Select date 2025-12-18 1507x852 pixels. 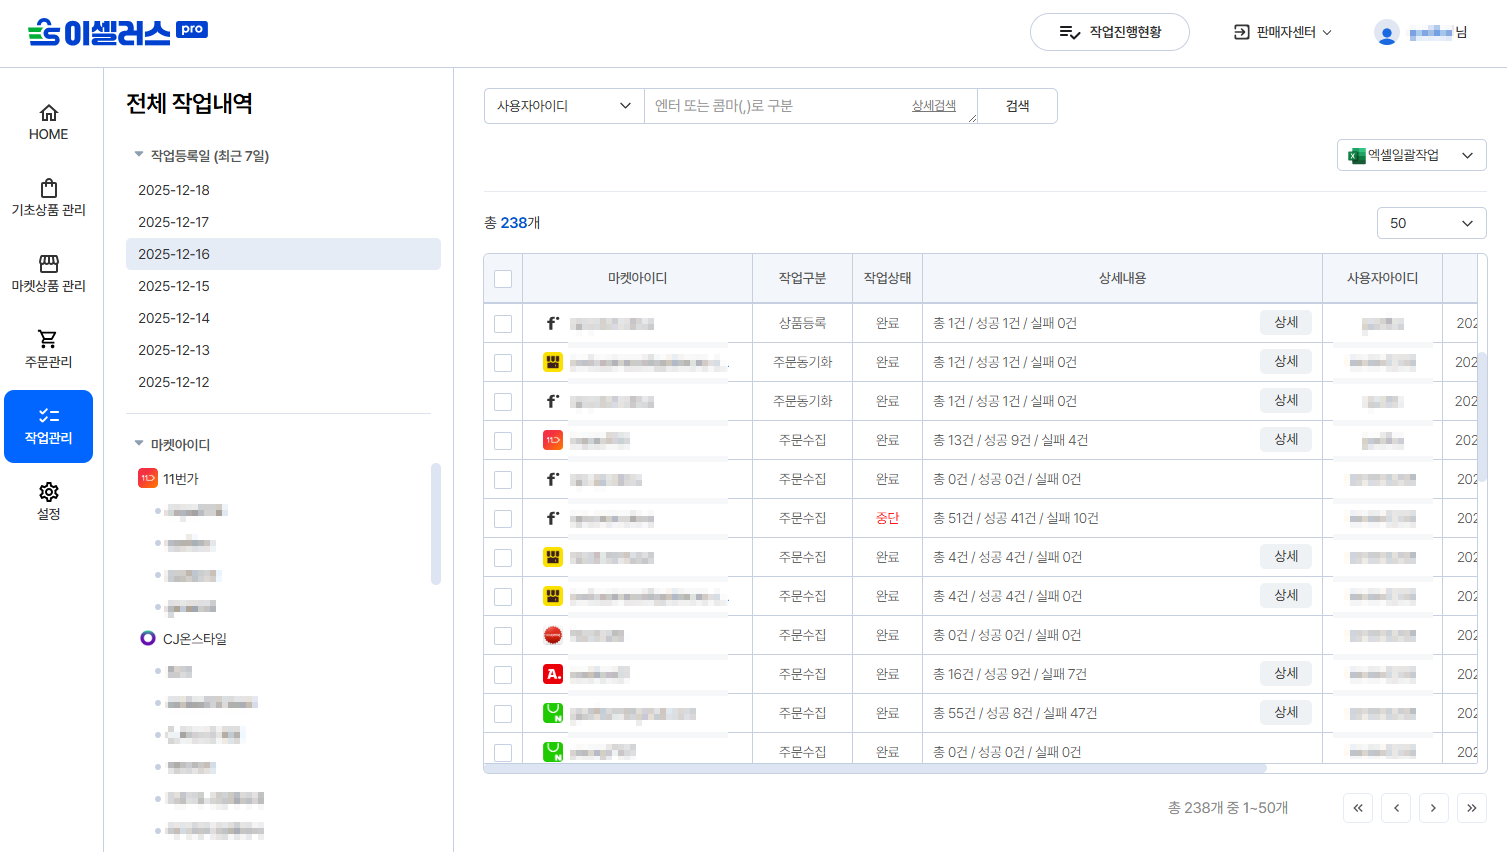tap(283, 190)
